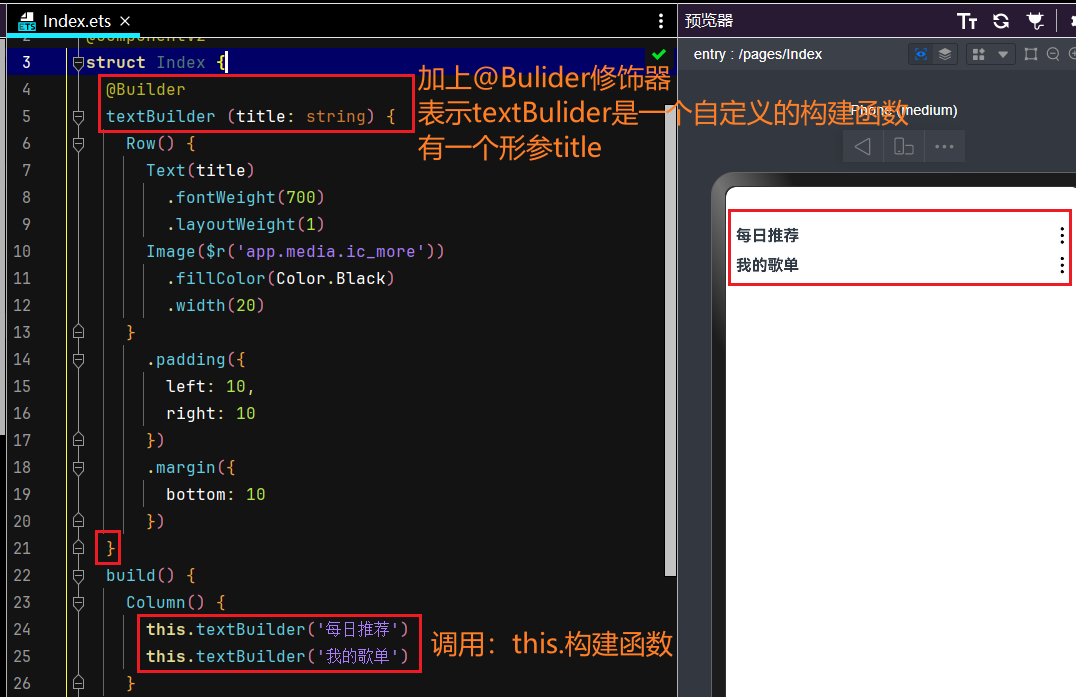
Task: Click the more icon beside 我的歌单 in the preview
Action: (1062, 265)
